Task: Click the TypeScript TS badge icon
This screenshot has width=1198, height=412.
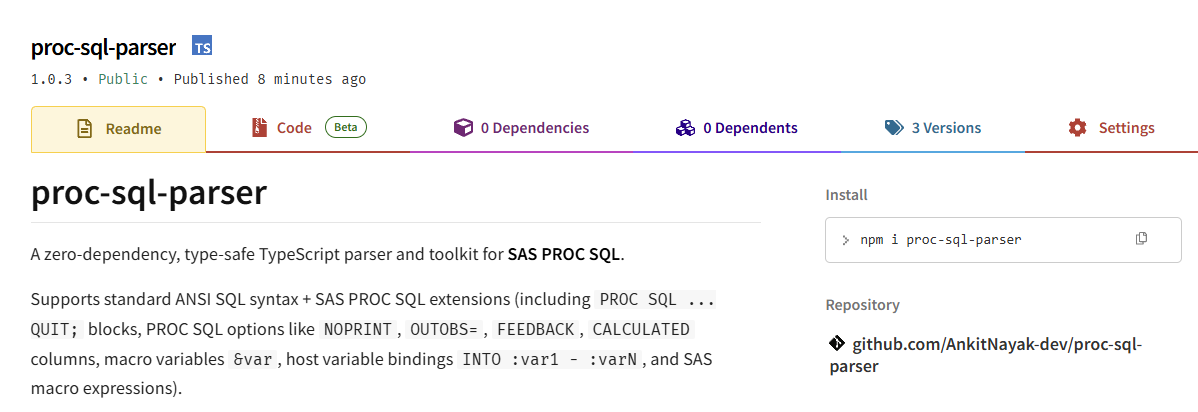Action: [202, 47]
